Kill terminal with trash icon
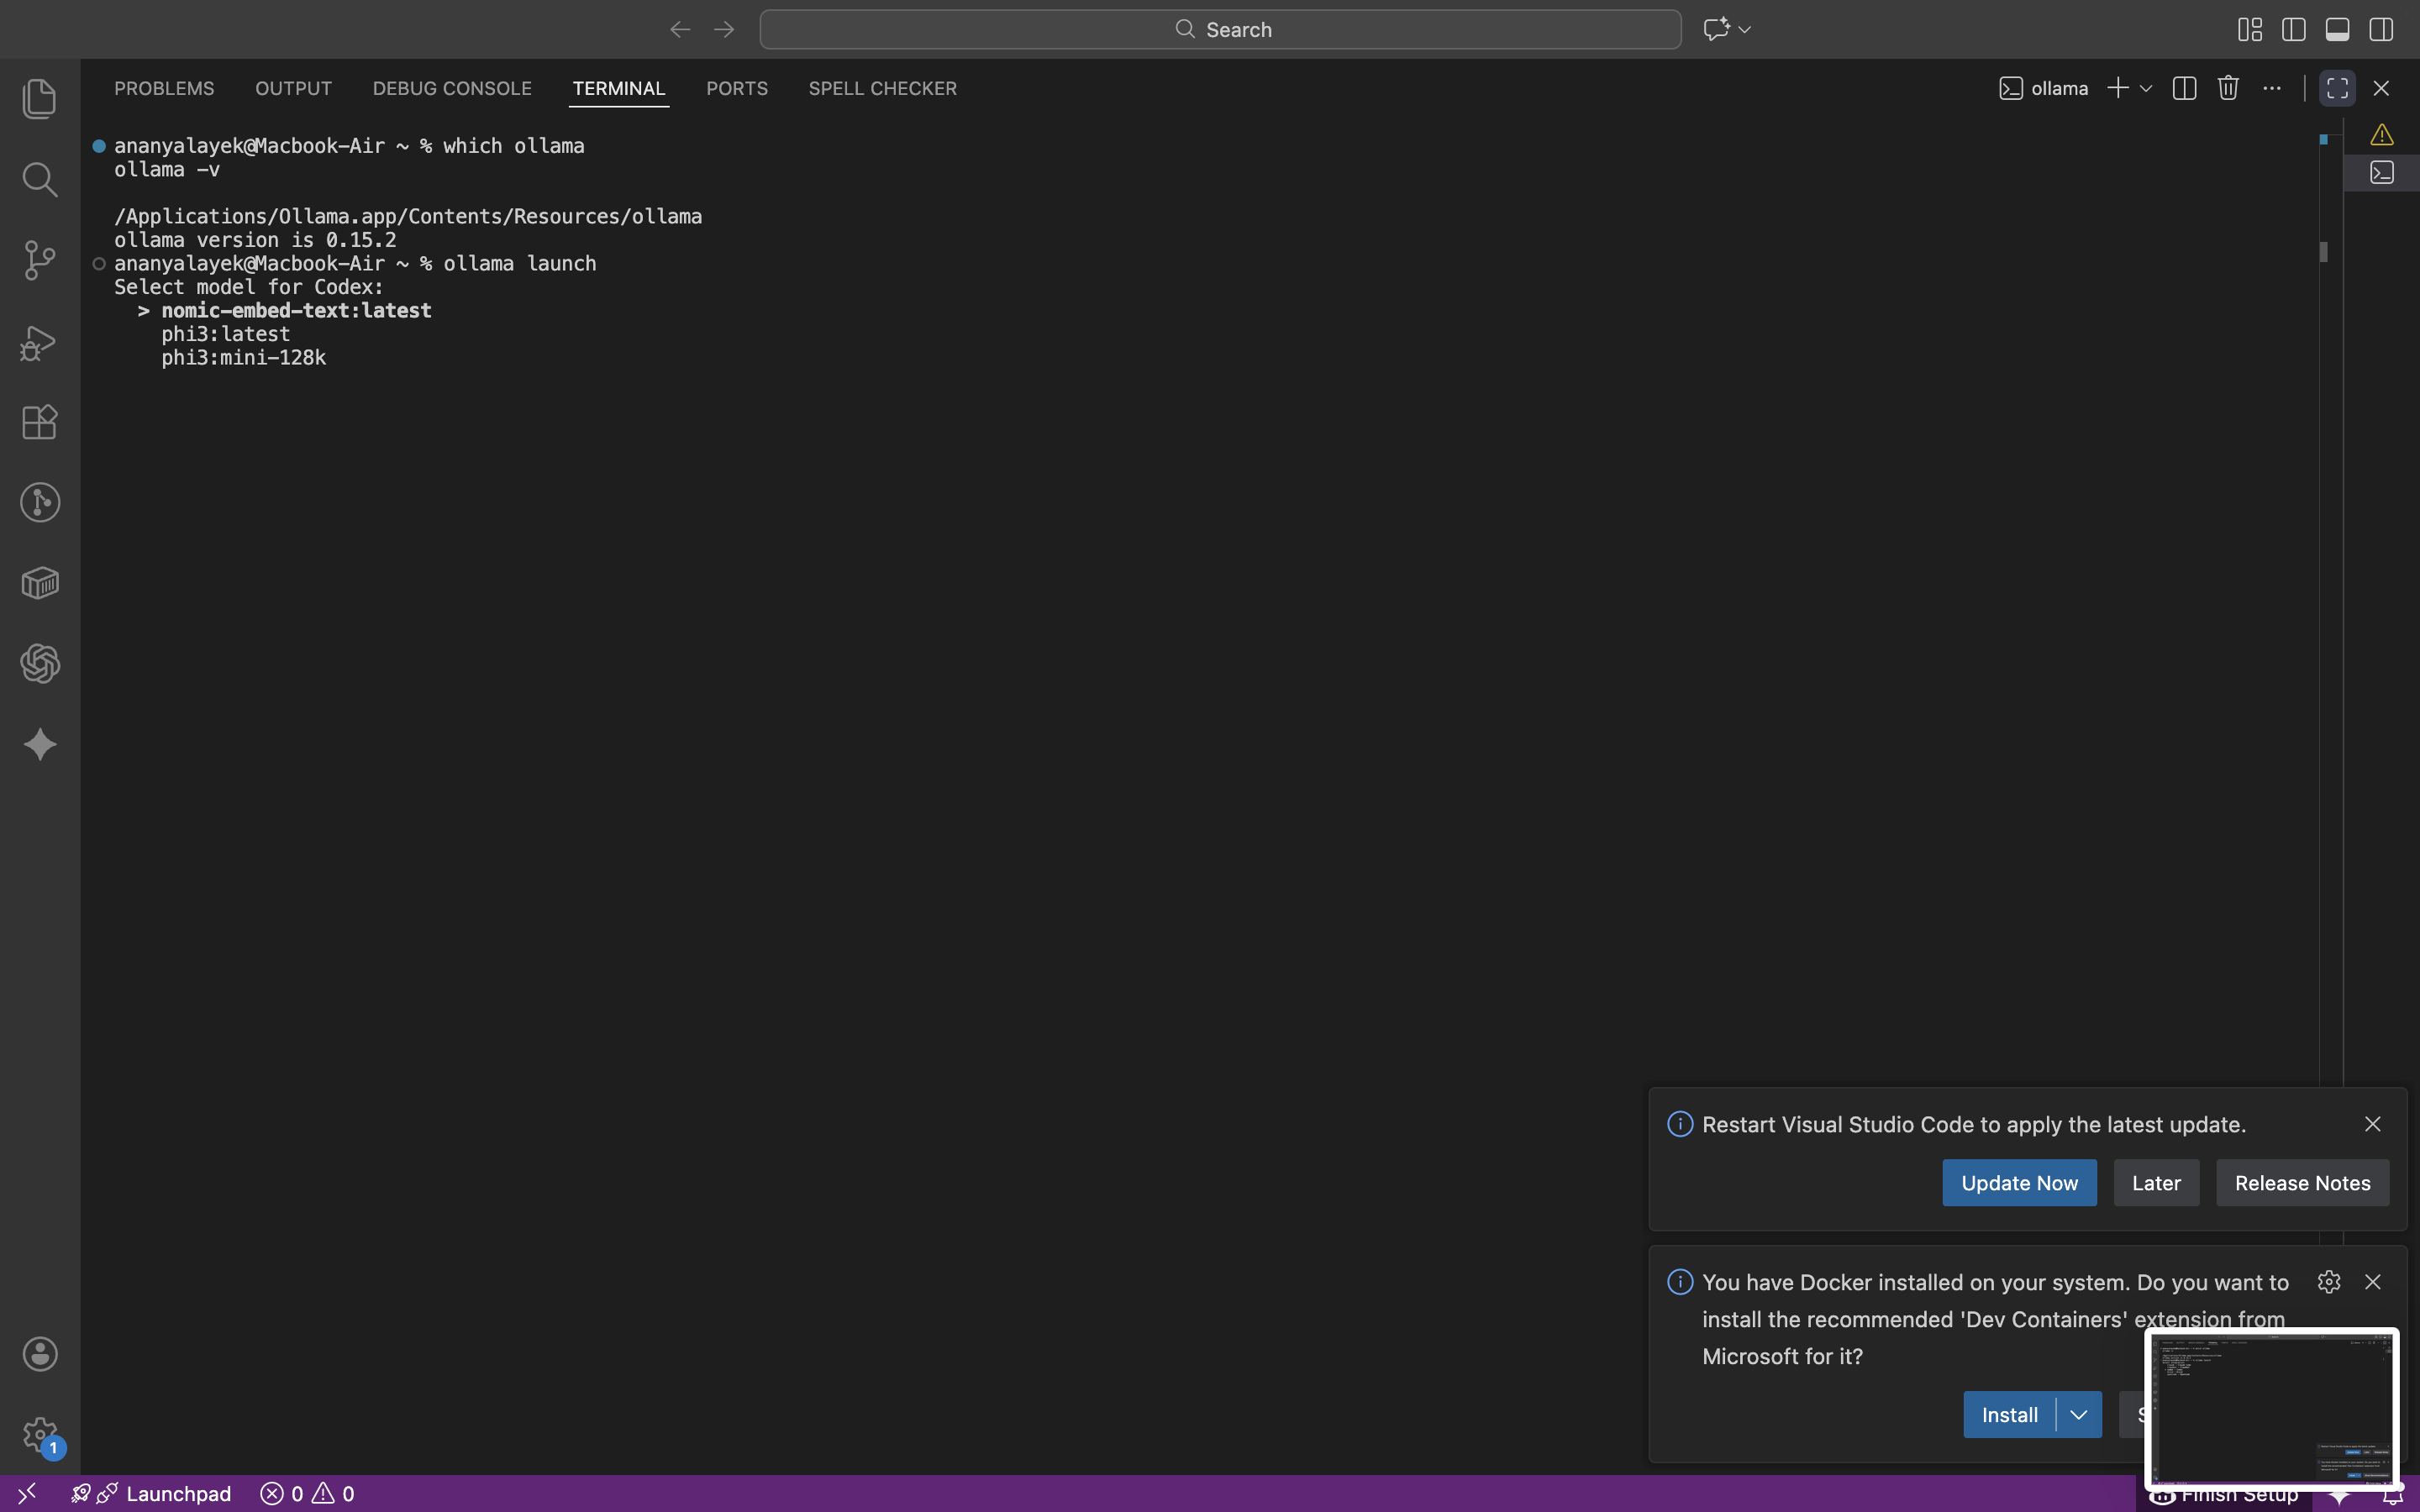The width and height of the screenshot is (2420, 1512). pos(2228,88)
